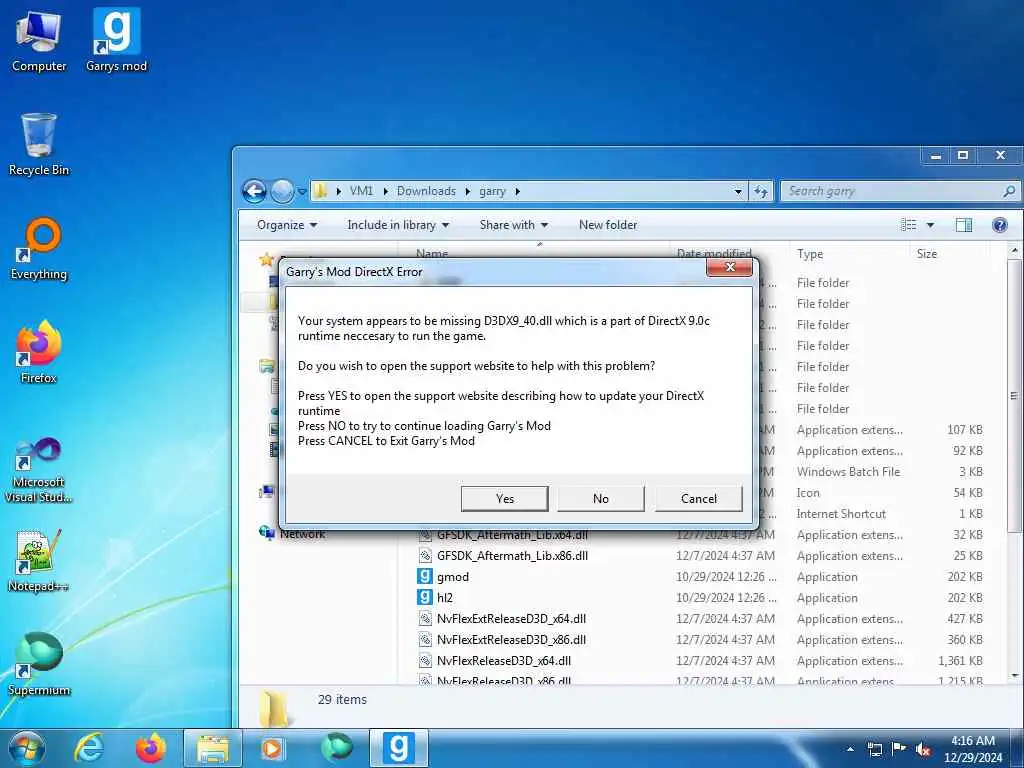Open the address bar history dropdown
1024x768 pixels.
pos(738,191)
